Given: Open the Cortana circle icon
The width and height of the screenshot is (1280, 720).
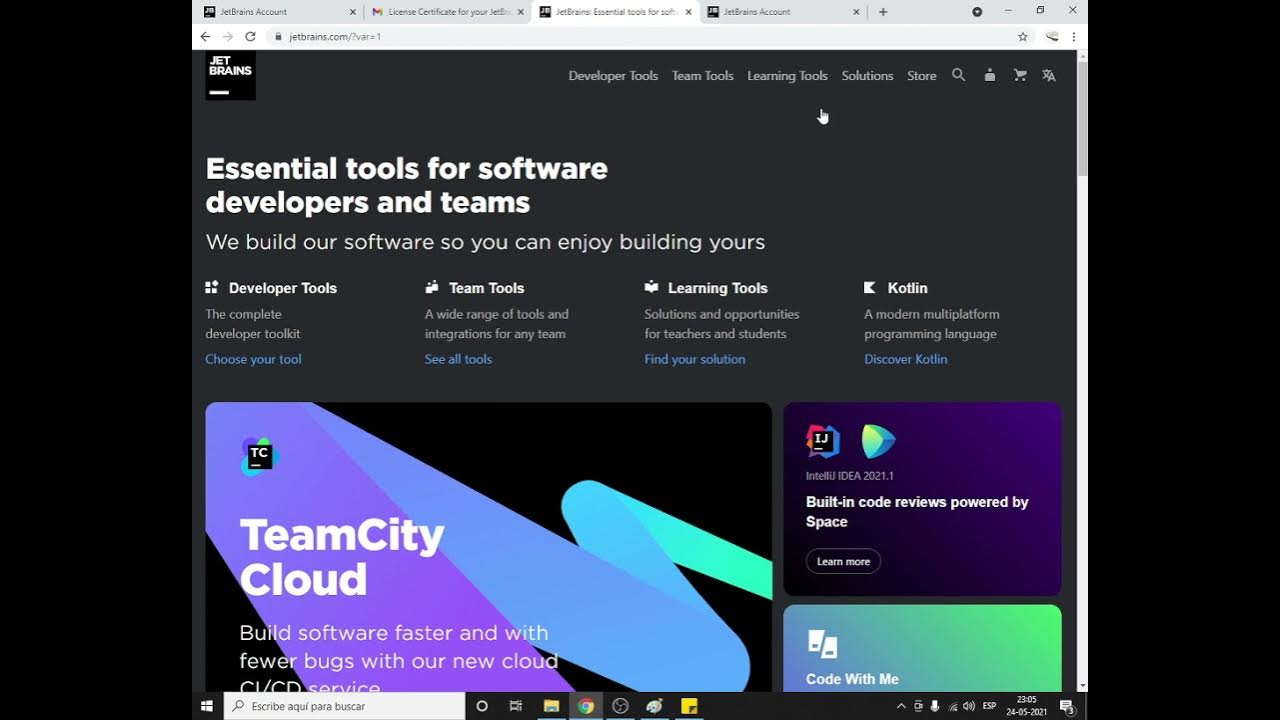Looking at the screenshot, I should pyautogui.click(x=482, y=706).
